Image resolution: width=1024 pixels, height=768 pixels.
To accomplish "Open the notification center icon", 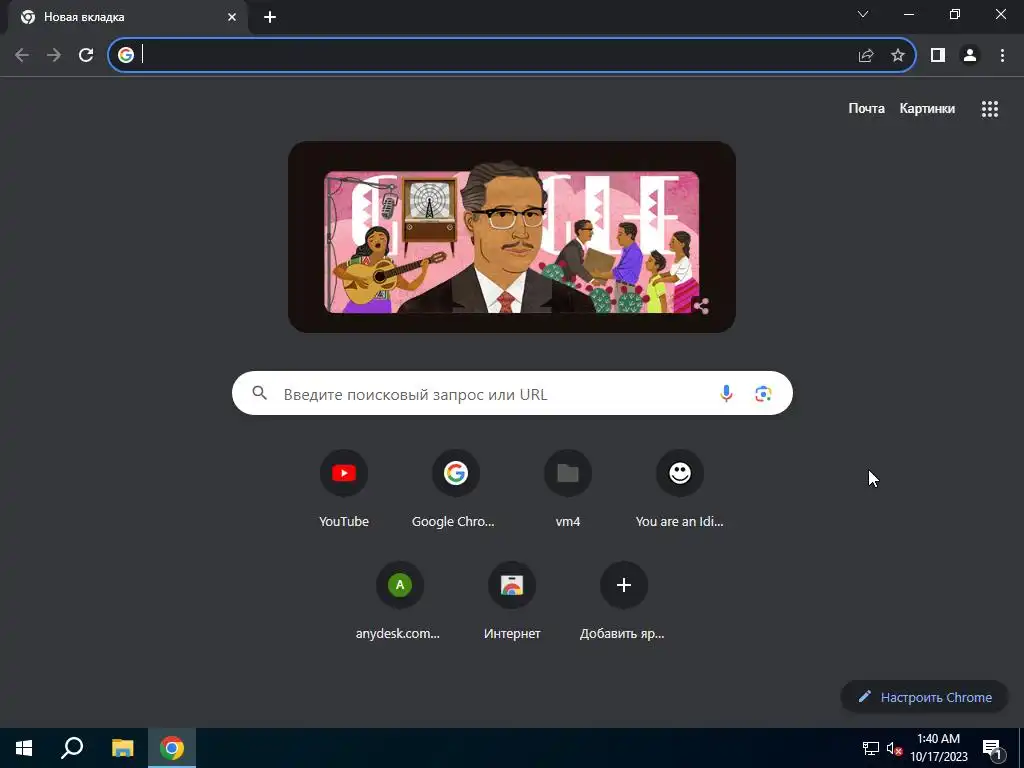I will click(992, 749).
